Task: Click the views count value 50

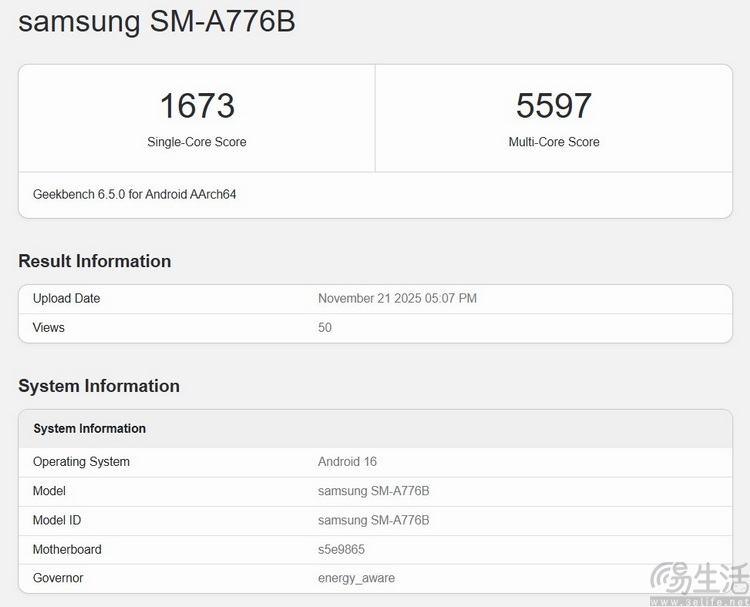Action: [x=325, y=327]
